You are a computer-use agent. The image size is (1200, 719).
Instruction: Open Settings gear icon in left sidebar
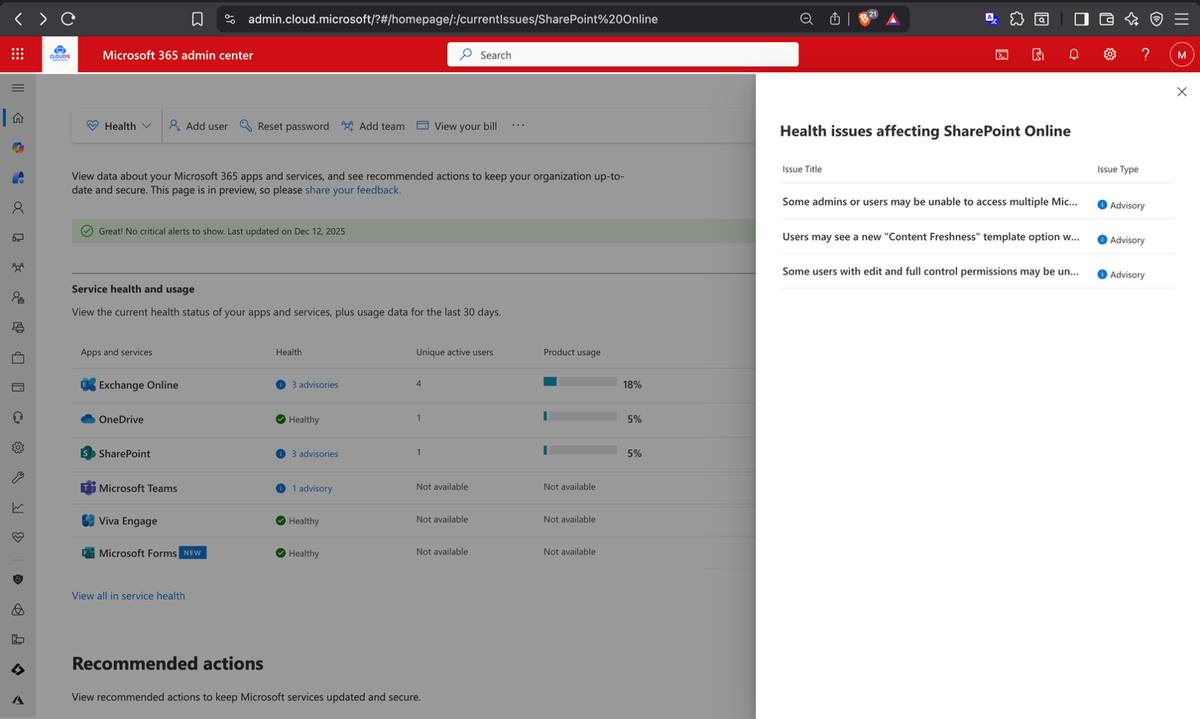[18, 447]
